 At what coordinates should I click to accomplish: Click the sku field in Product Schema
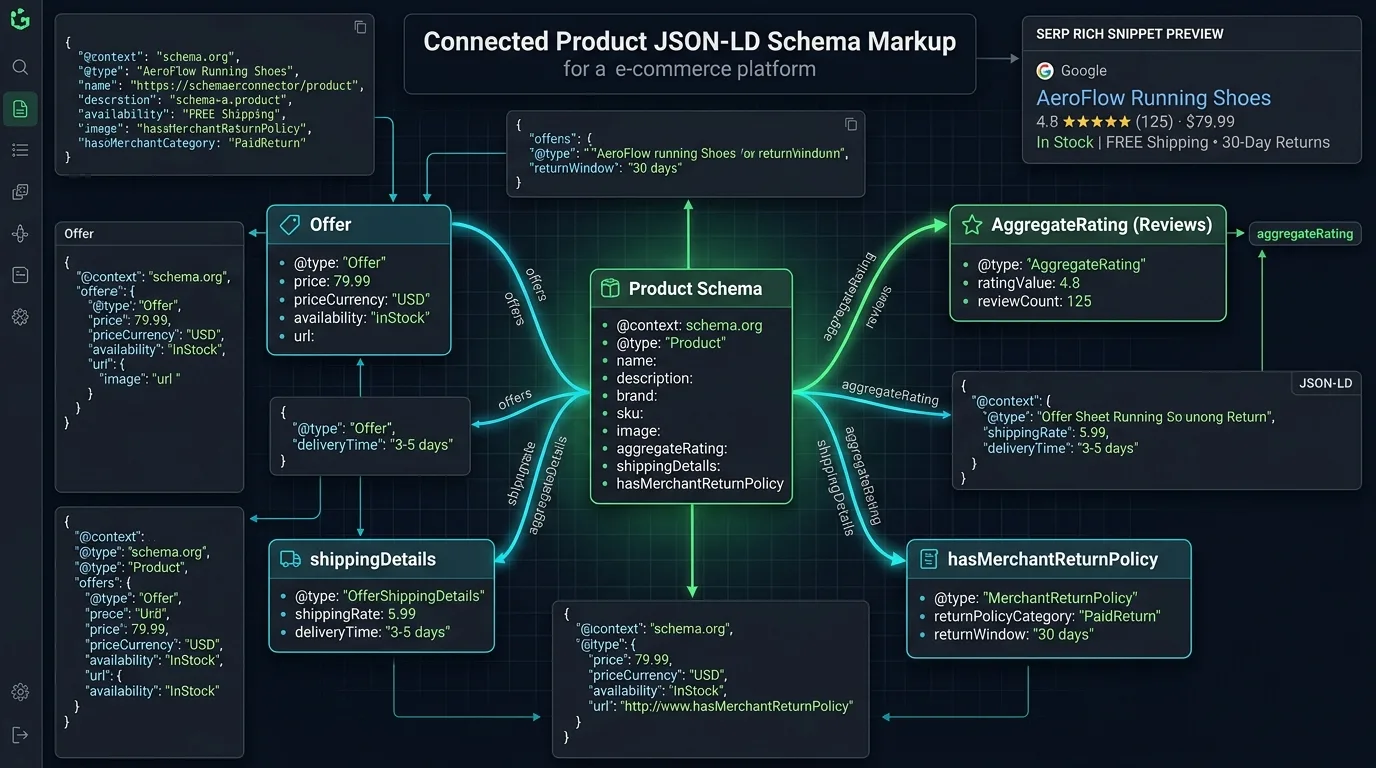tap(630, 413)
